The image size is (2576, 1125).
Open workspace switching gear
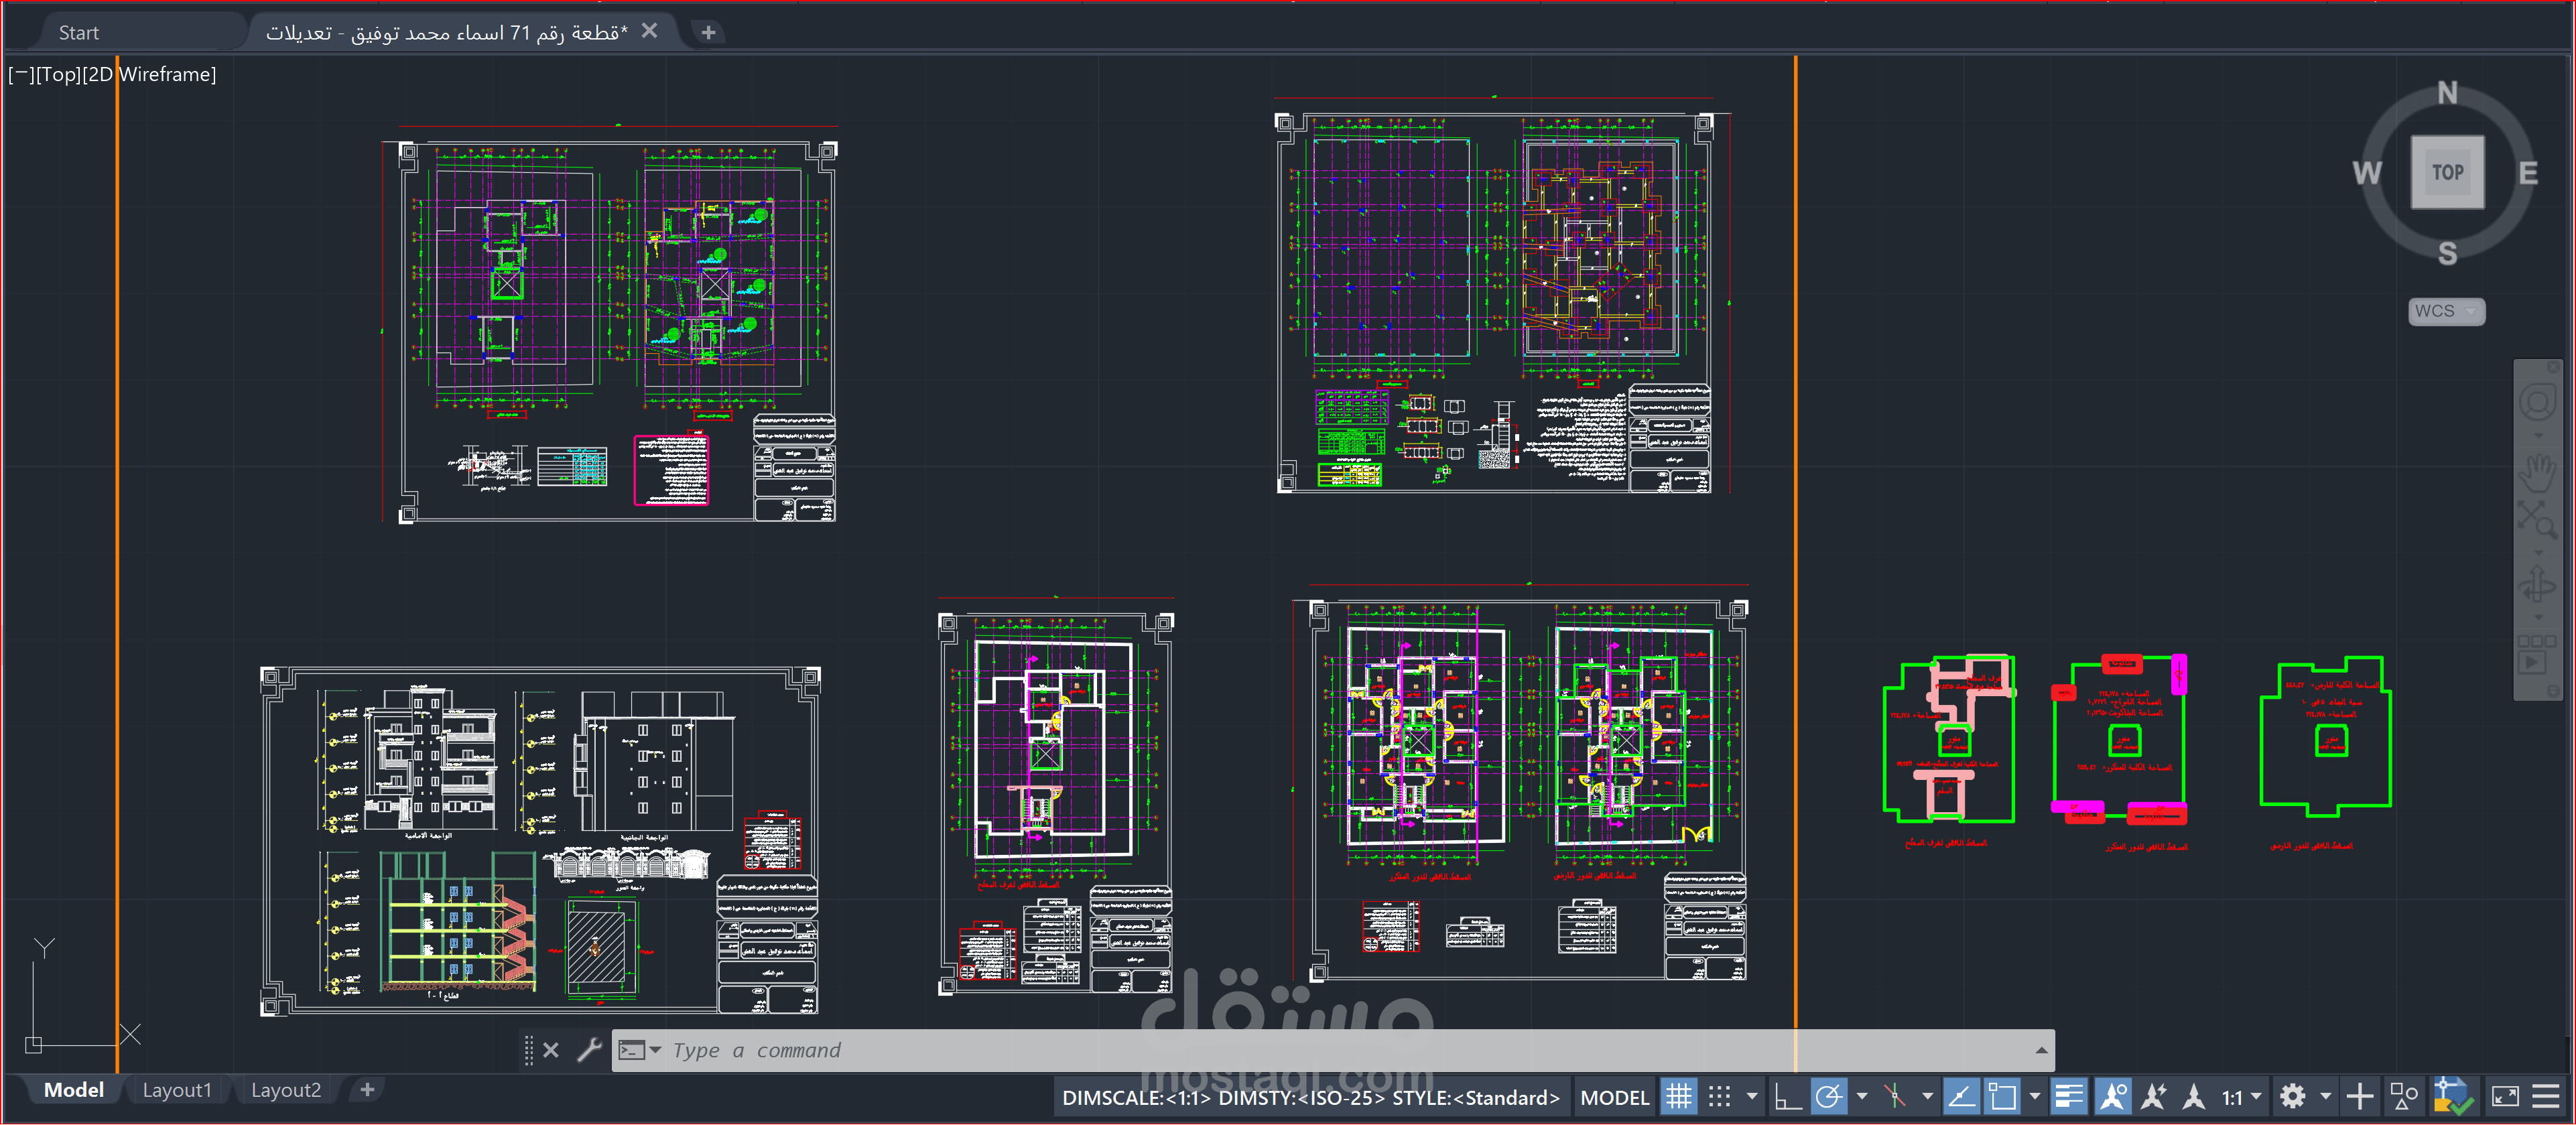tap(2293, 1097)
